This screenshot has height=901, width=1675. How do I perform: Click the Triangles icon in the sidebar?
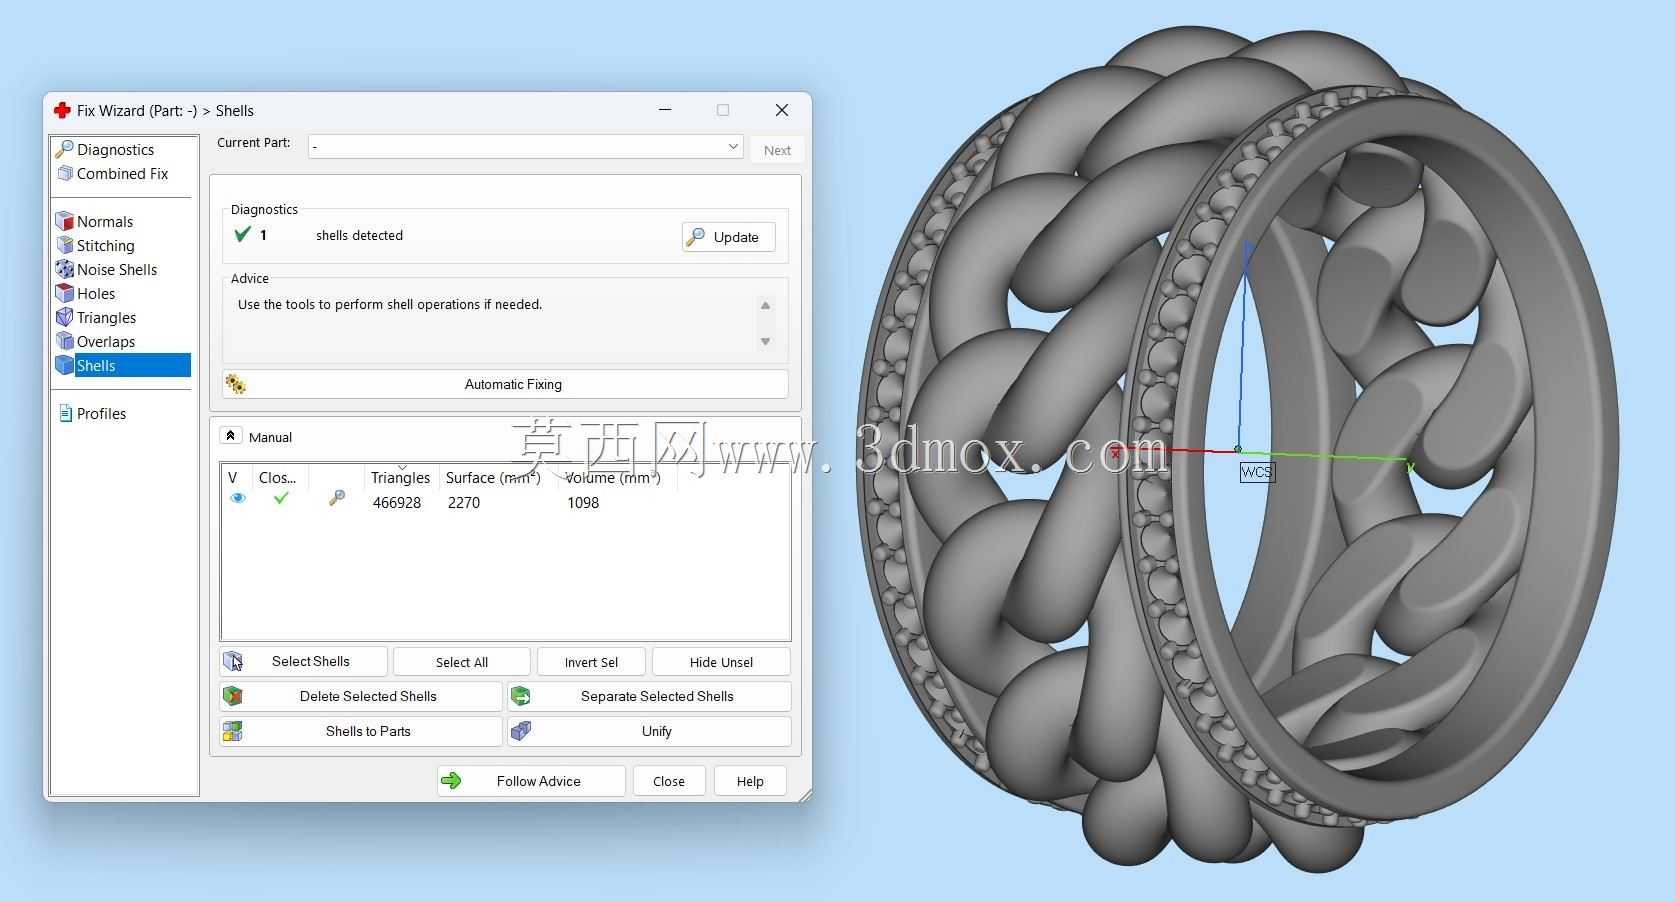(x=65, y=318)
